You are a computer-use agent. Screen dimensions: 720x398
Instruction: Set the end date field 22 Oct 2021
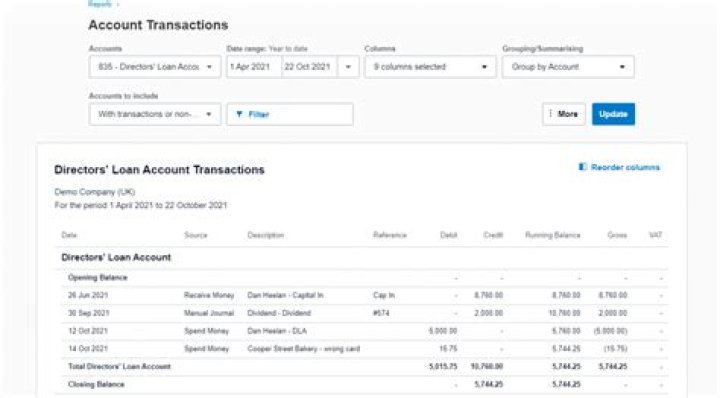click(309, 67)
